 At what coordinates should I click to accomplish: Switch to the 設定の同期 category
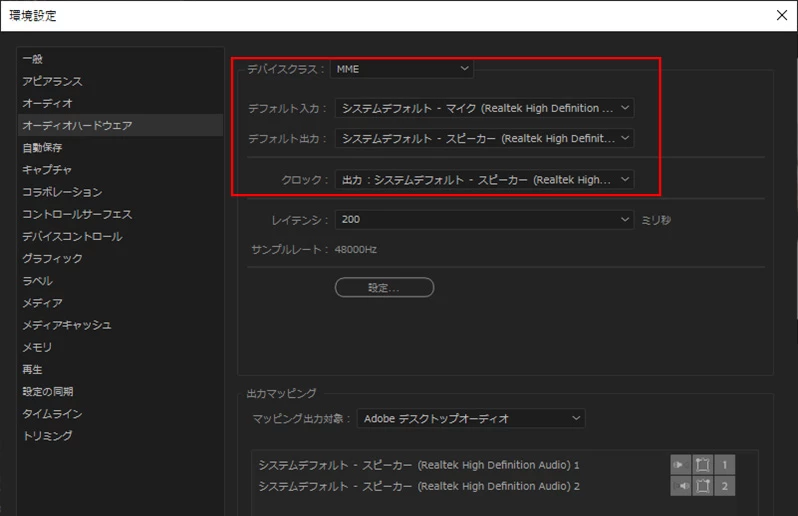click(120, 391)
